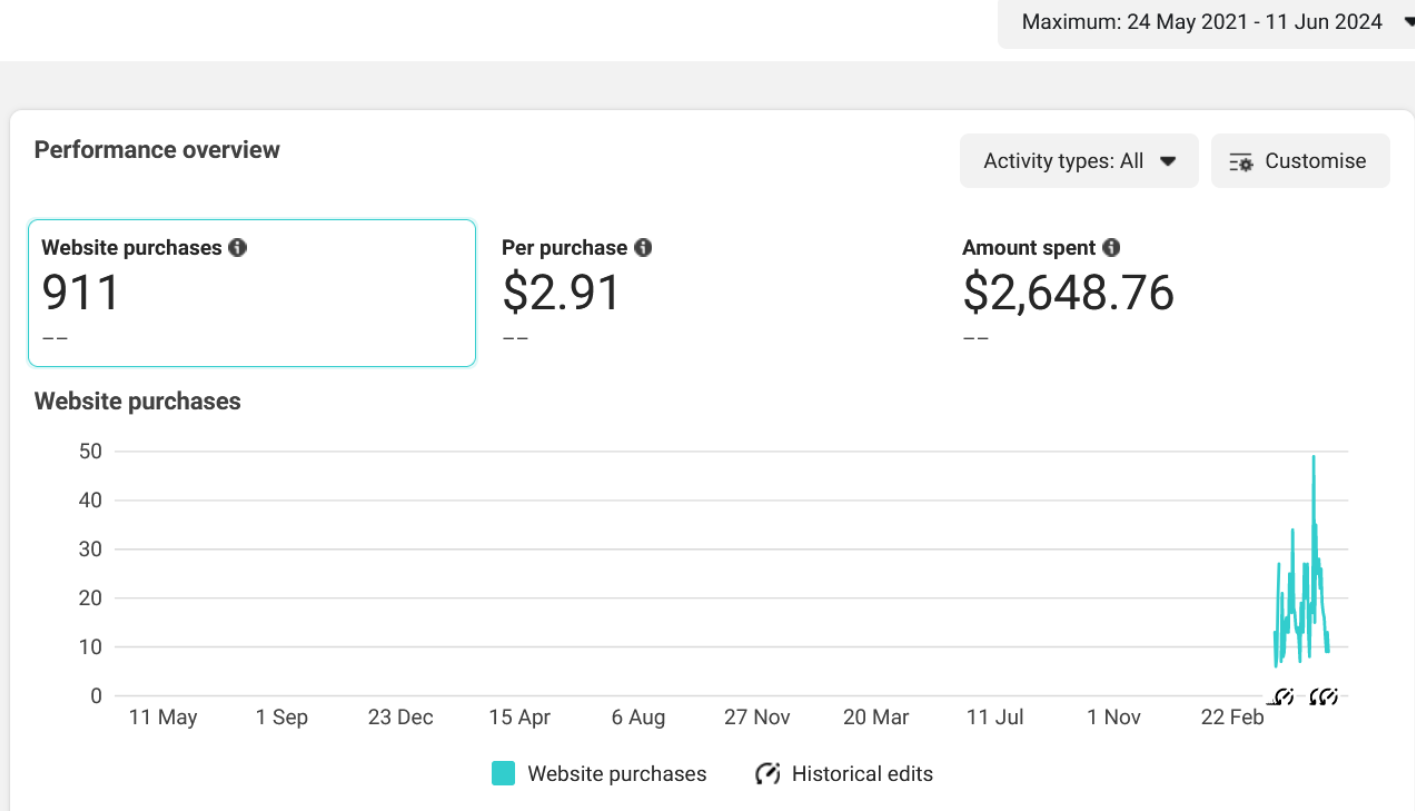
Task: Click the 22 Feb x-axis label
Action: click(x=1232, y=718)
